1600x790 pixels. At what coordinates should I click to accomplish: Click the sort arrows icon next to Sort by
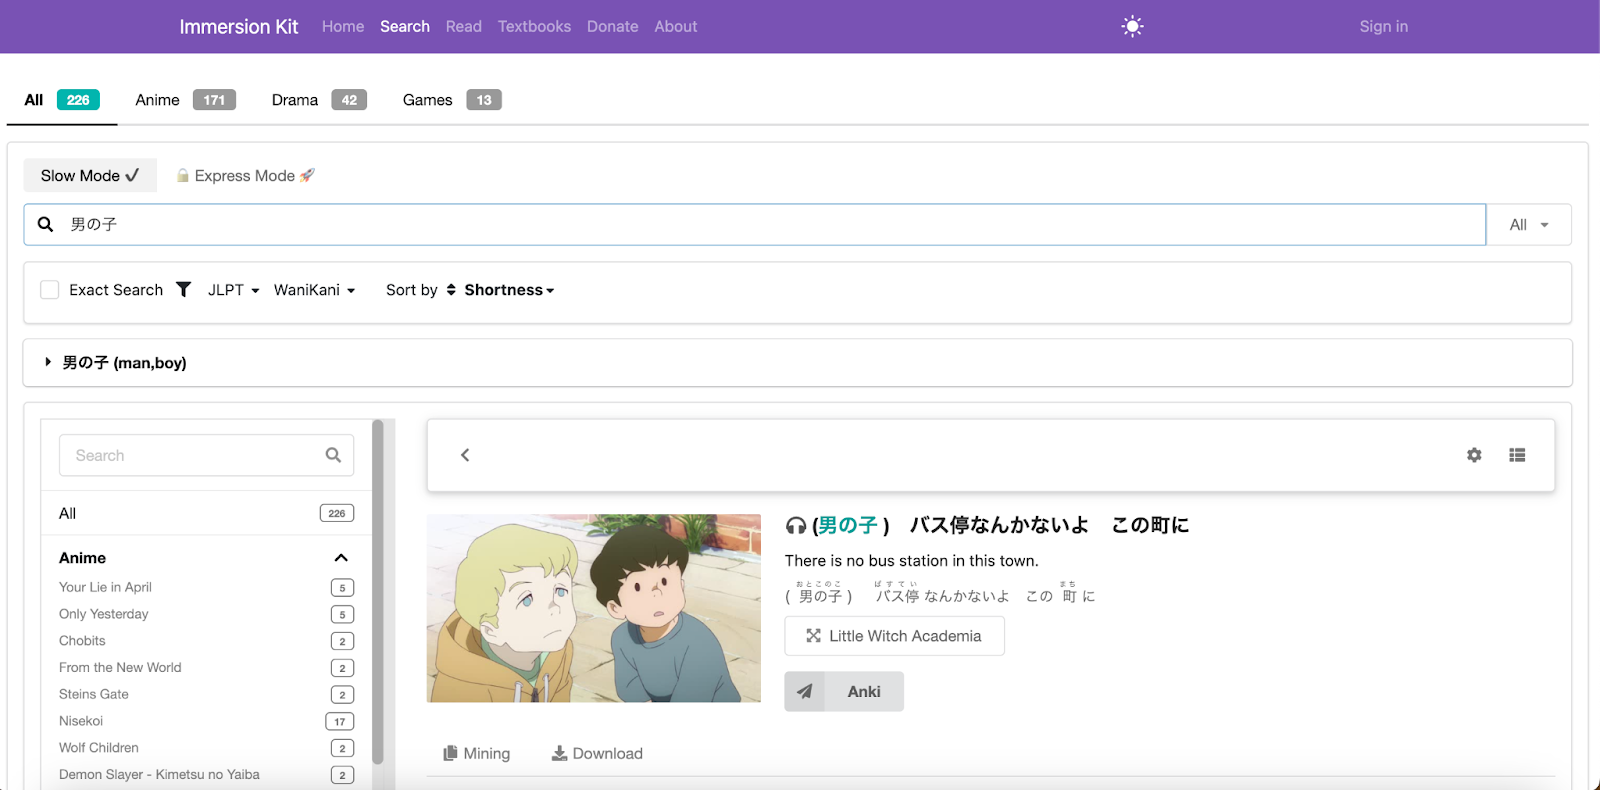tap(451, 290)
